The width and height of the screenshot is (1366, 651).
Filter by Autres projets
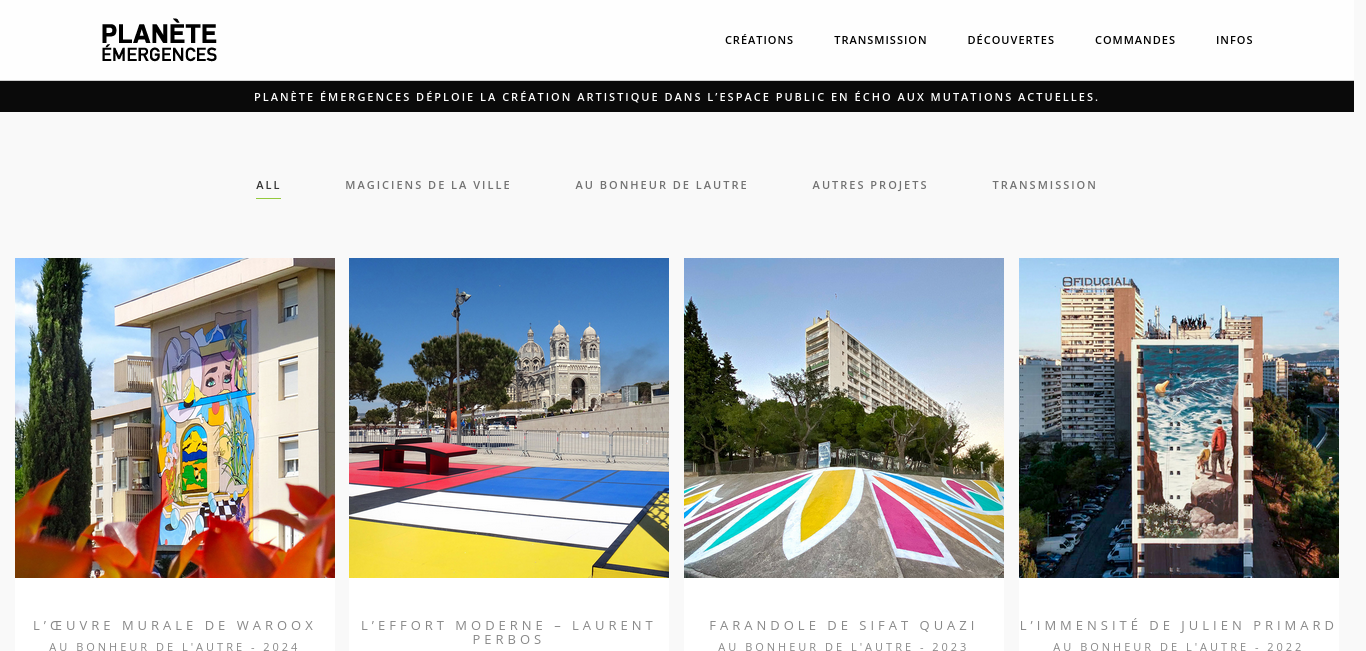[870, 185]
